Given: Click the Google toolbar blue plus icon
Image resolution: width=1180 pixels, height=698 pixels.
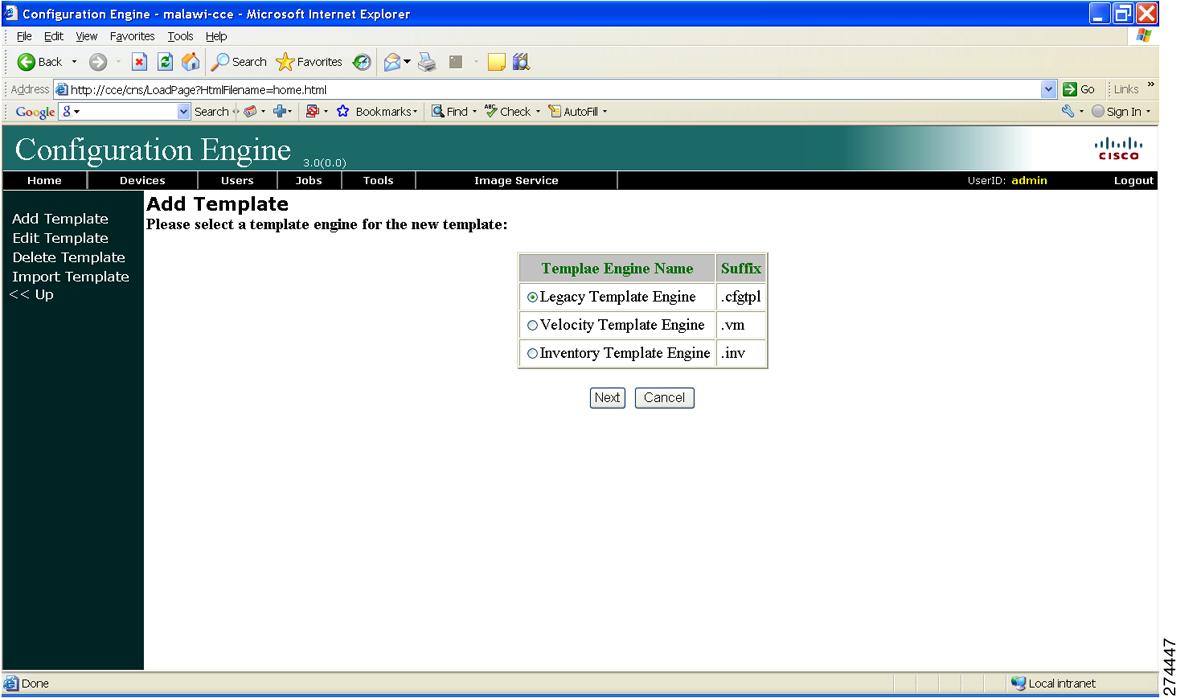Looking at the screenshot, I should (x=280, y=111).
